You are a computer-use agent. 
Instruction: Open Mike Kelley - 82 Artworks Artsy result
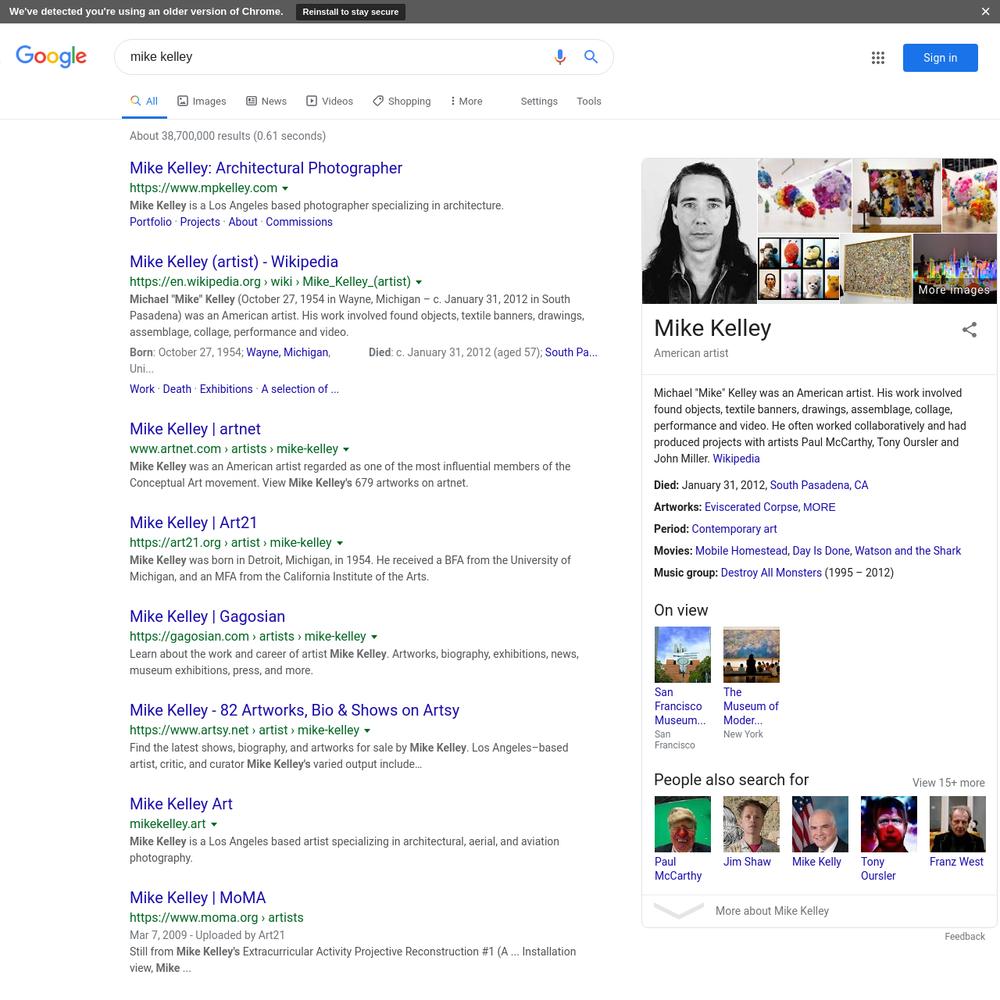[x=294, y=710]
